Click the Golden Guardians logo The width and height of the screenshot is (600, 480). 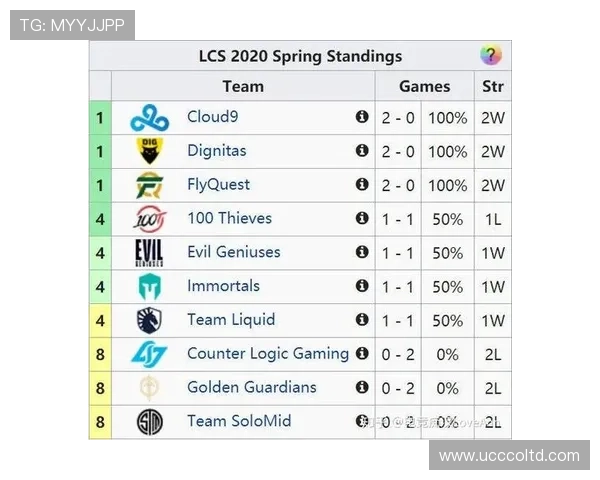(149, 388)
